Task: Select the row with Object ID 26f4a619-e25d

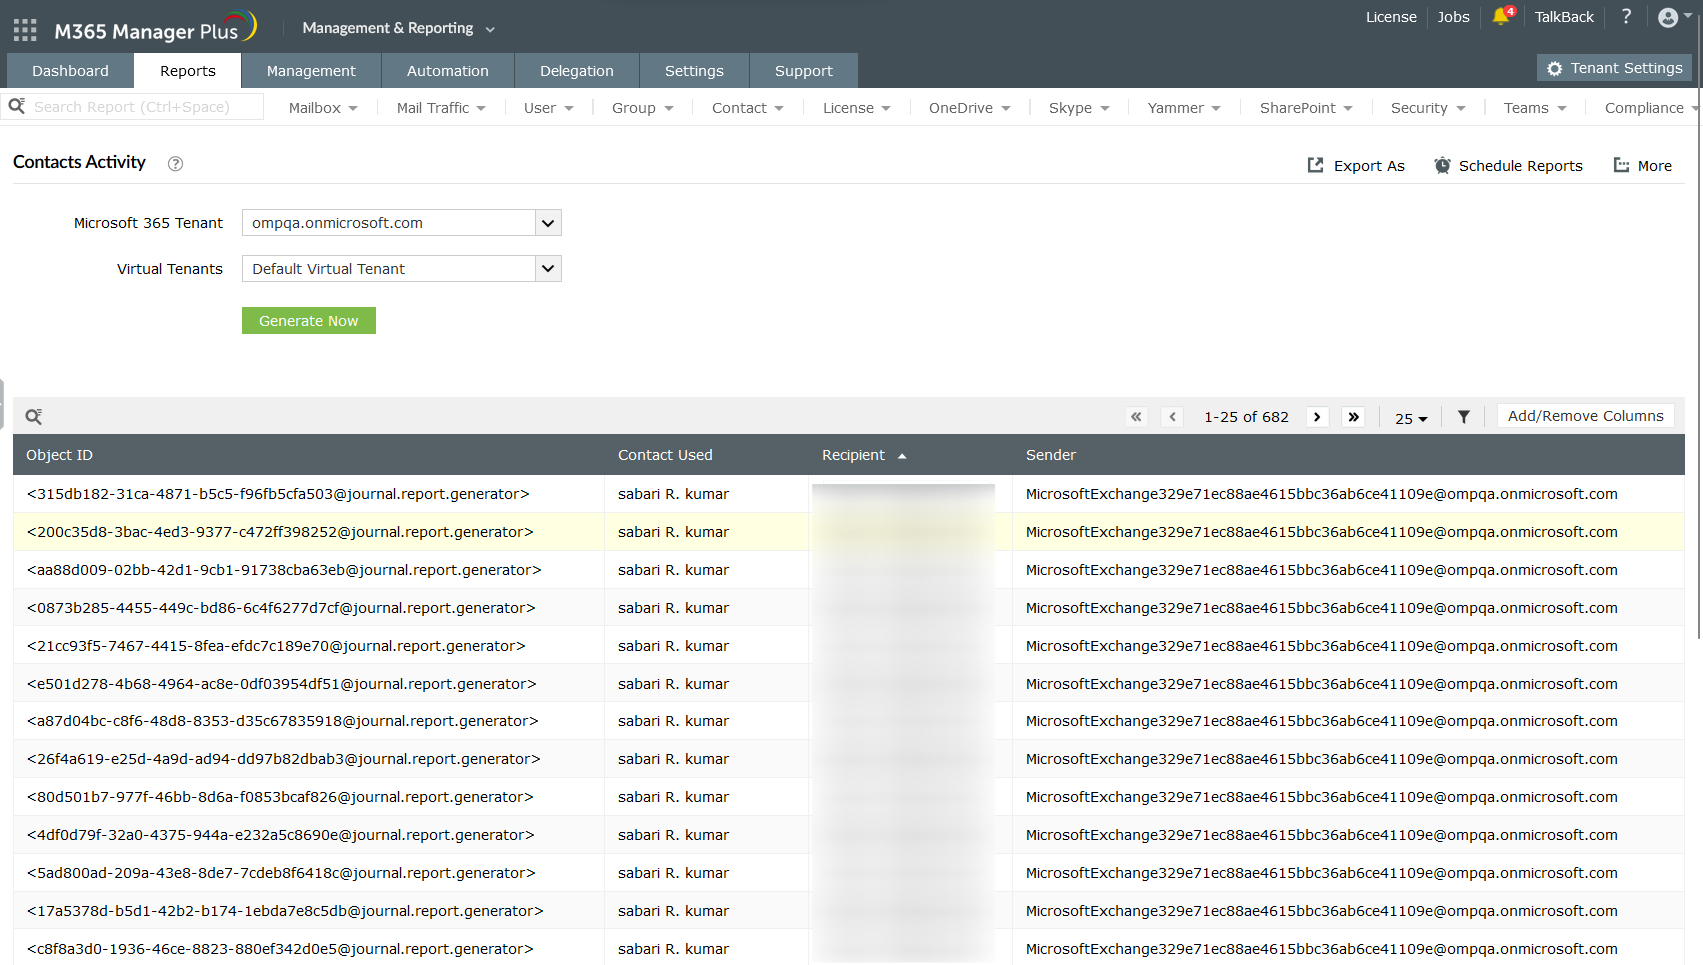Action: pyautogui.click(x=848, y=759)
